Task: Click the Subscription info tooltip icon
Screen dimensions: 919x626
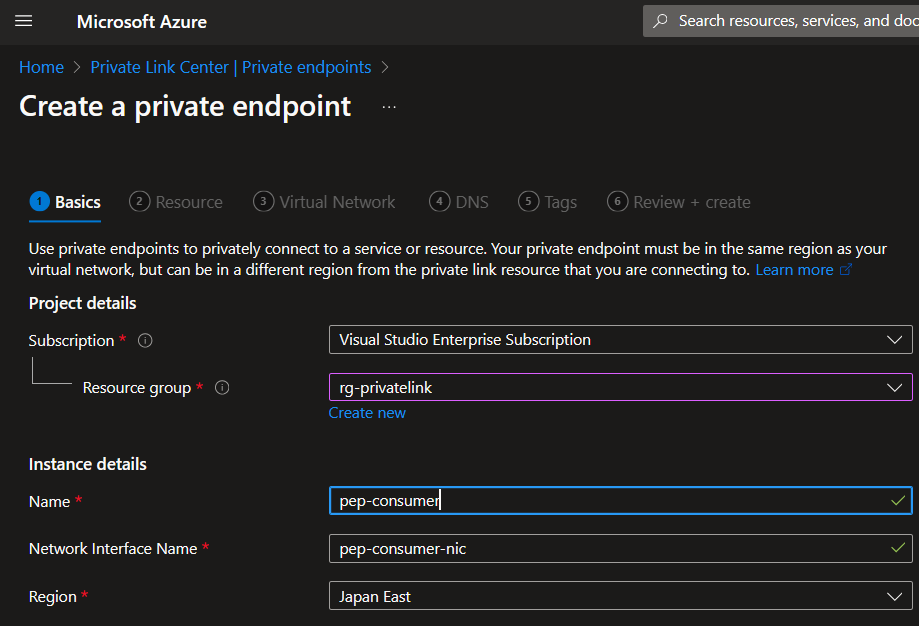Action: click(144, 340)
